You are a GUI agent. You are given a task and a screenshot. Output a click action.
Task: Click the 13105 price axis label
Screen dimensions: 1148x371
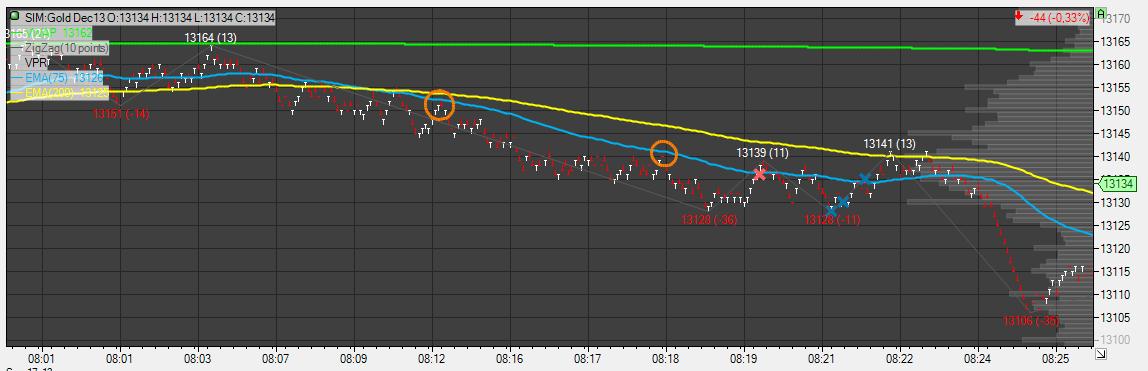tap(1117, 317)
